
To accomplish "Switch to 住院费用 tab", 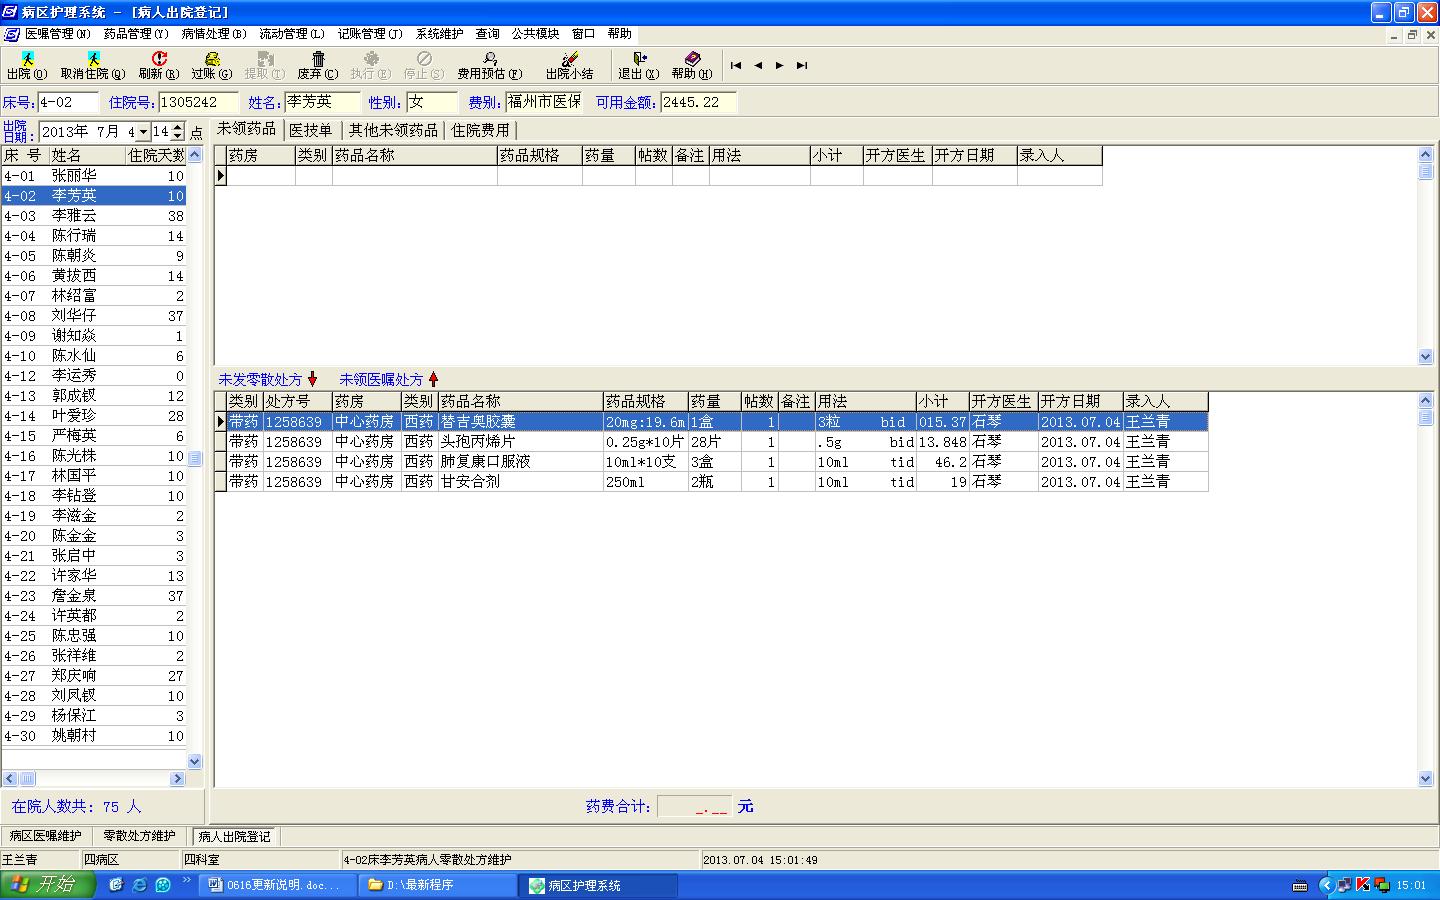I will [x=480, y=130].
